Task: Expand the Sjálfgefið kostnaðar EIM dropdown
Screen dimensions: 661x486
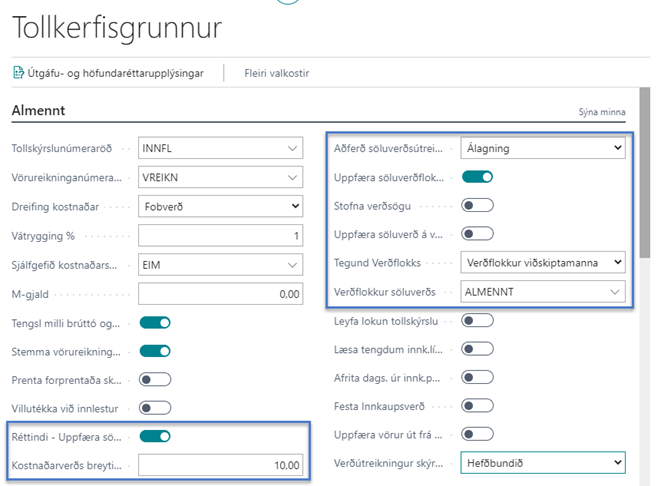Action: click(x=292, y=264)
